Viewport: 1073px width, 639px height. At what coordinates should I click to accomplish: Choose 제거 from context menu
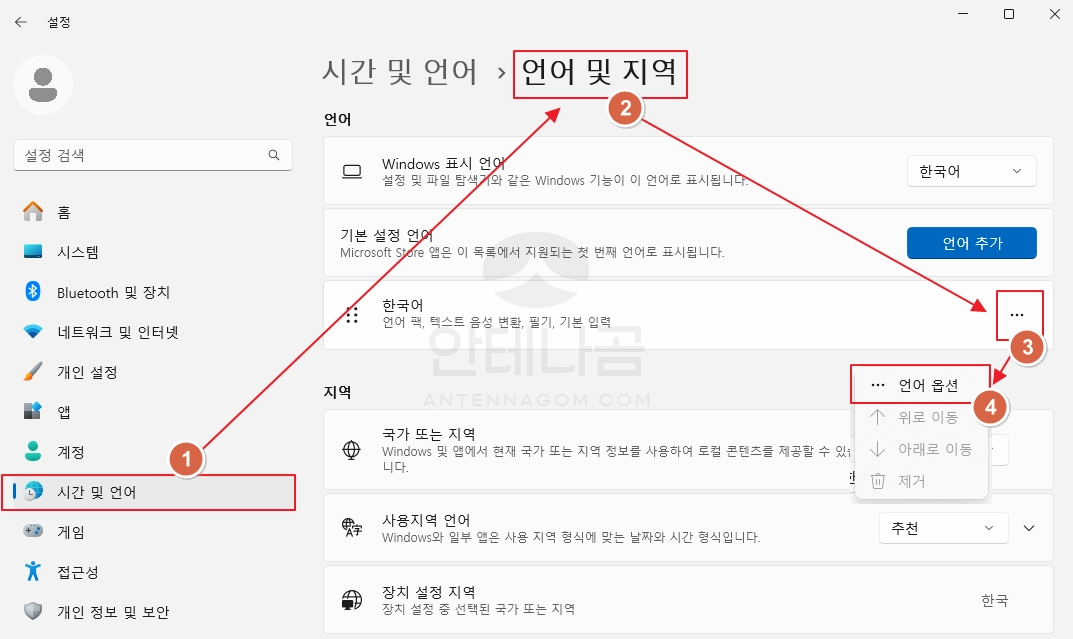(921, 481)
